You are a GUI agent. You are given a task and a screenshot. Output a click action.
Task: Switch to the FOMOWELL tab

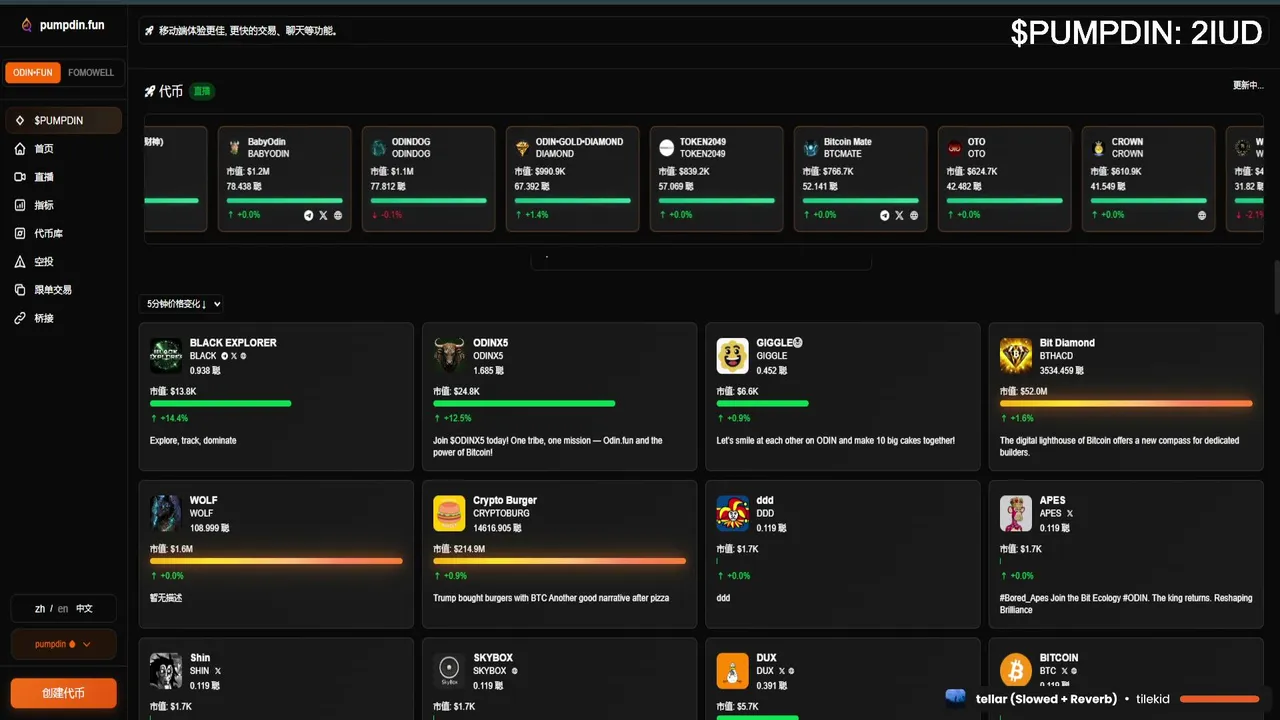coord(91,73)
